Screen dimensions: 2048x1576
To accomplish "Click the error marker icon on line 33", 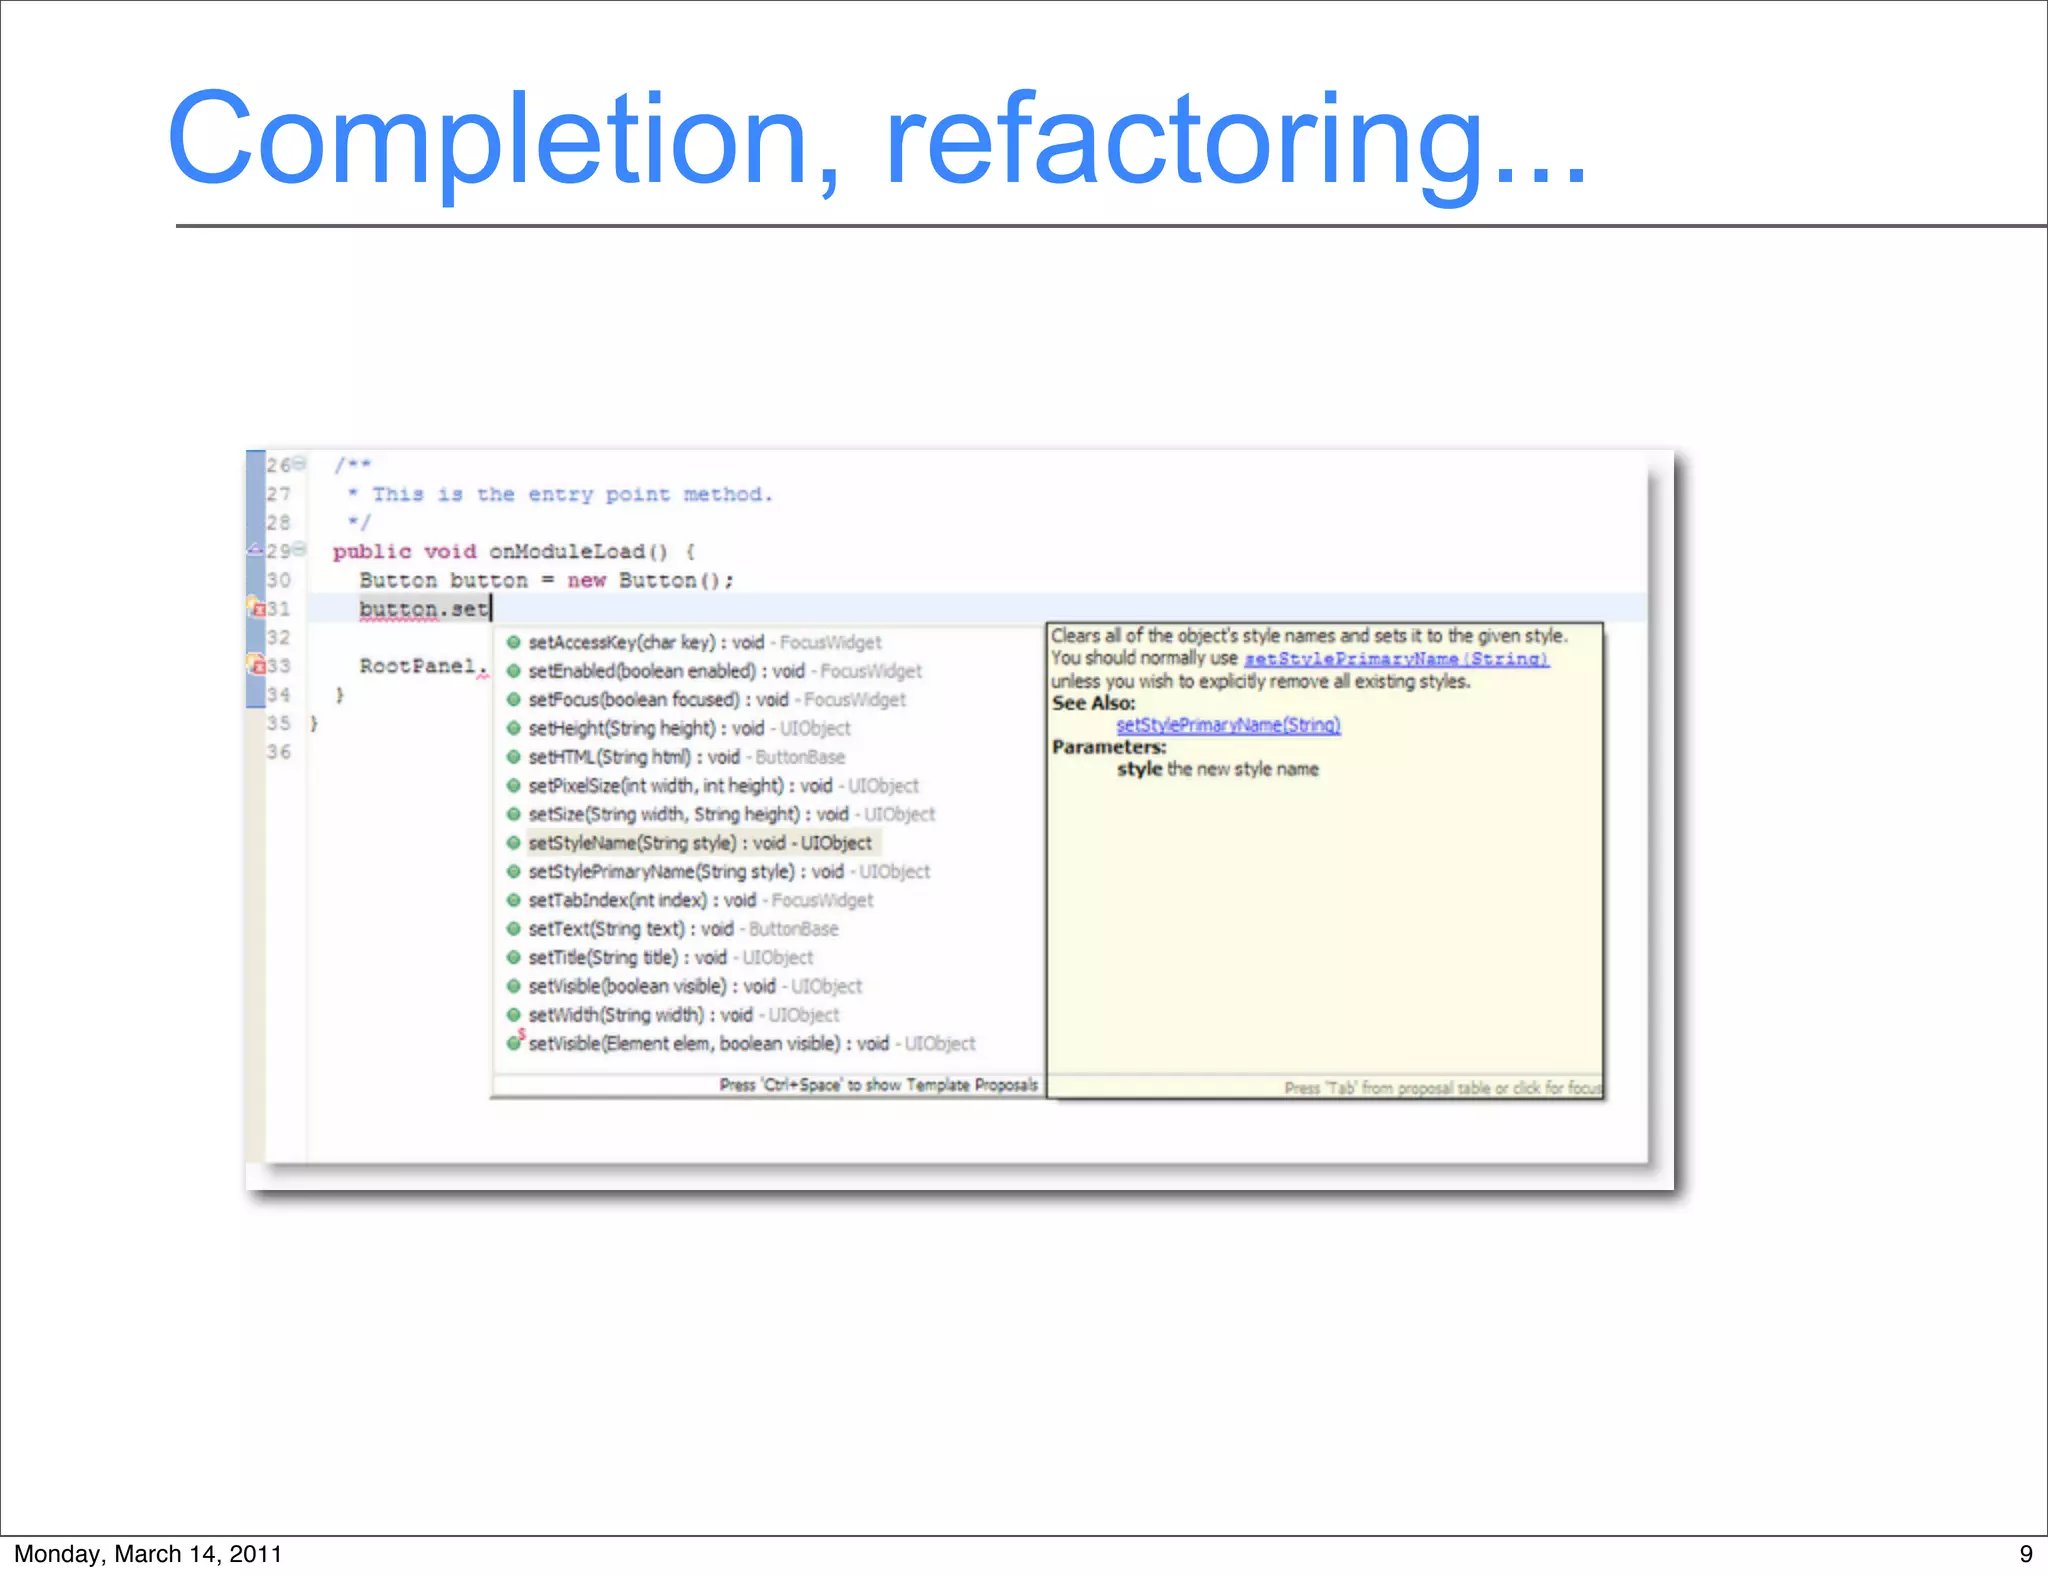I will coord(256,664).
